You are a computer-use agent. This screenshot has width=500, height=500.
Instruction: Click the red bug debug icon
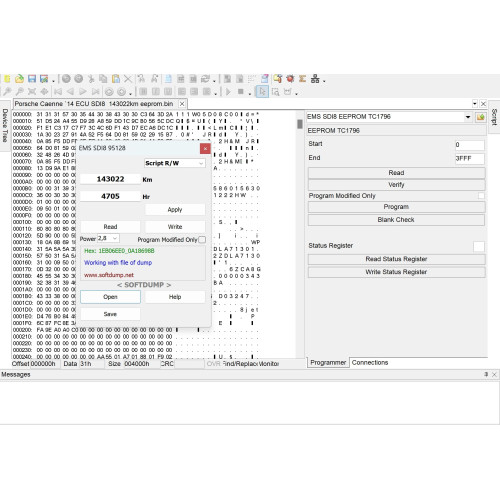(x=290, y=79)
